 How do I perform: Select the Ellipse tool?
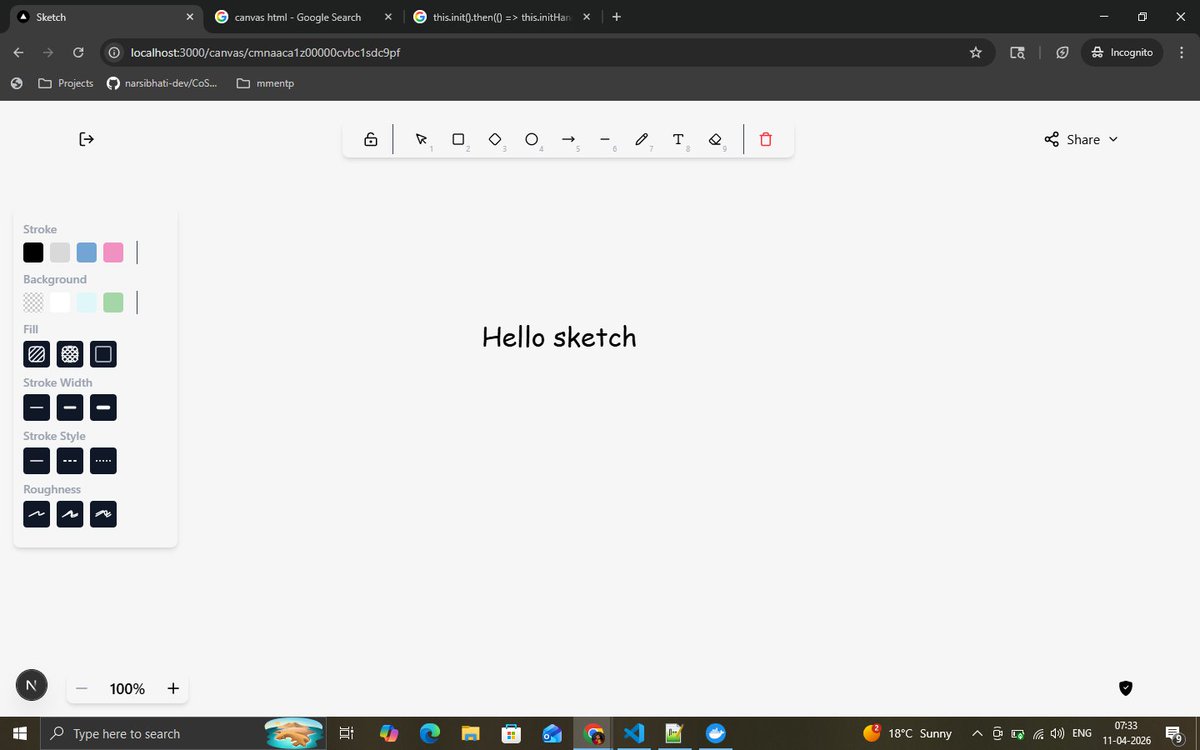(x=531, y=139)
